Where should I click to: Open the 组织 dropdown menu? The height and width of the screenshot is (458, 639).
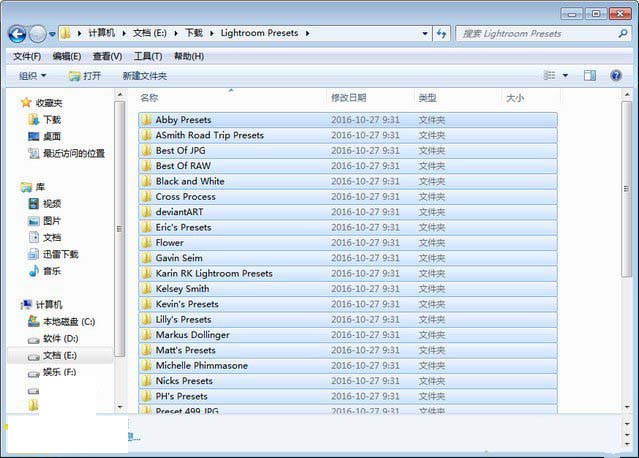click(x=33, y=76)
